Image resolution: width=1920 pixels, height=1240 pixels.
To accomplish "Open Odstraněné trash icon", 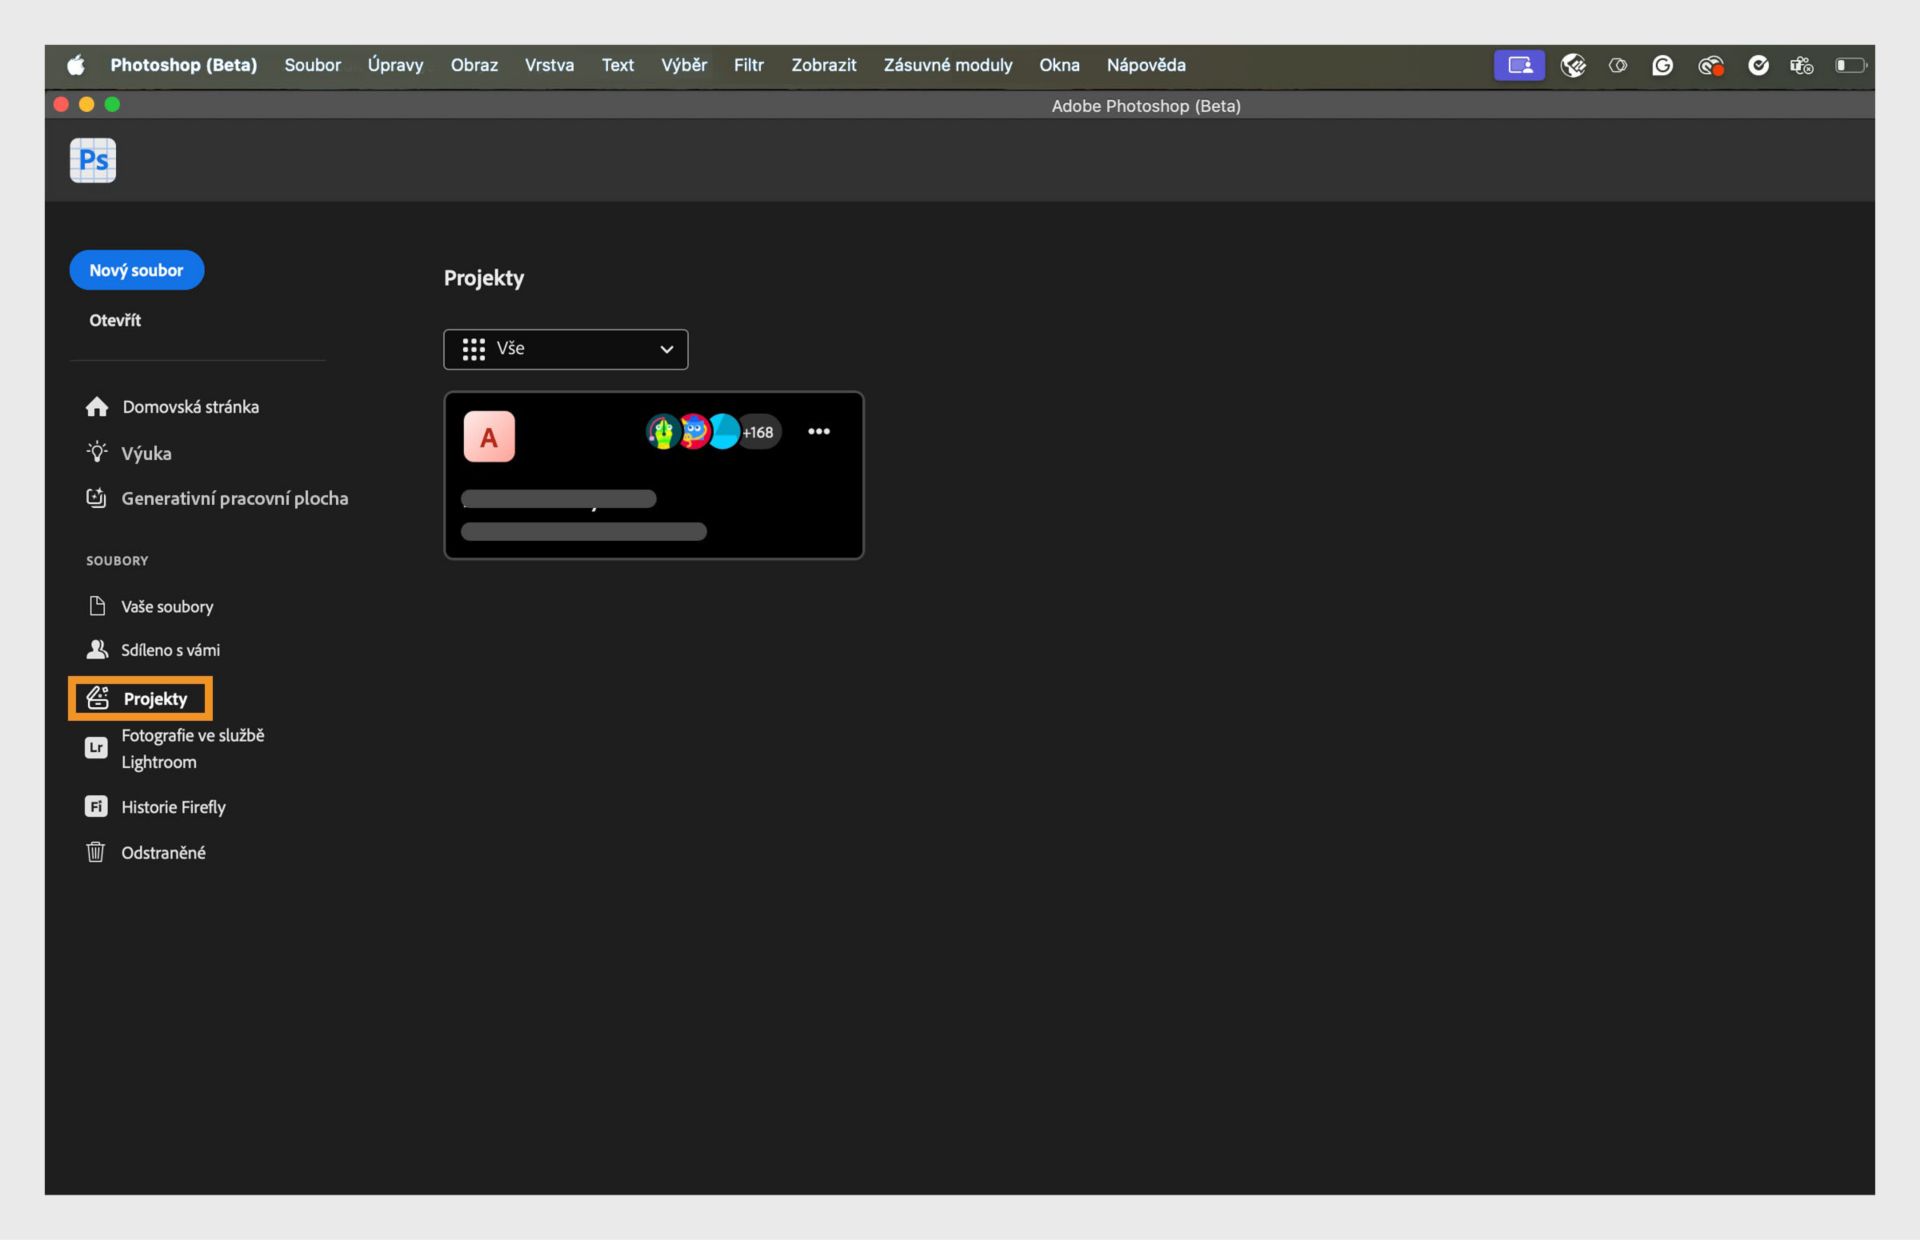I will [96, 852].
